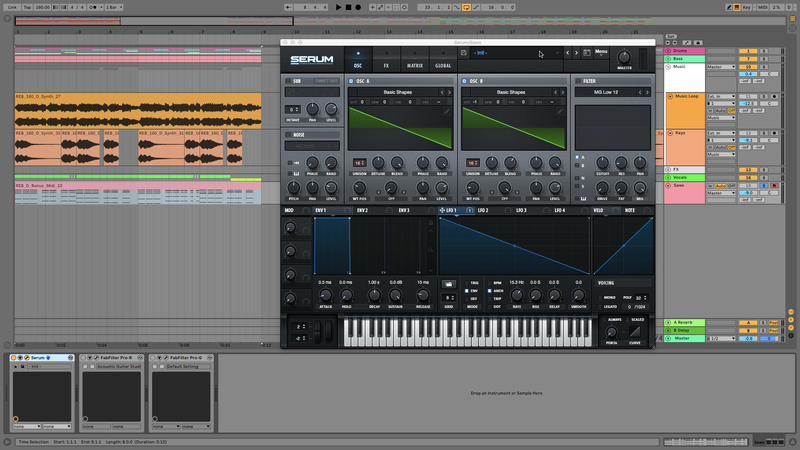
Task: Toggle filter routing for oscillator B
Action: [577, 165]
